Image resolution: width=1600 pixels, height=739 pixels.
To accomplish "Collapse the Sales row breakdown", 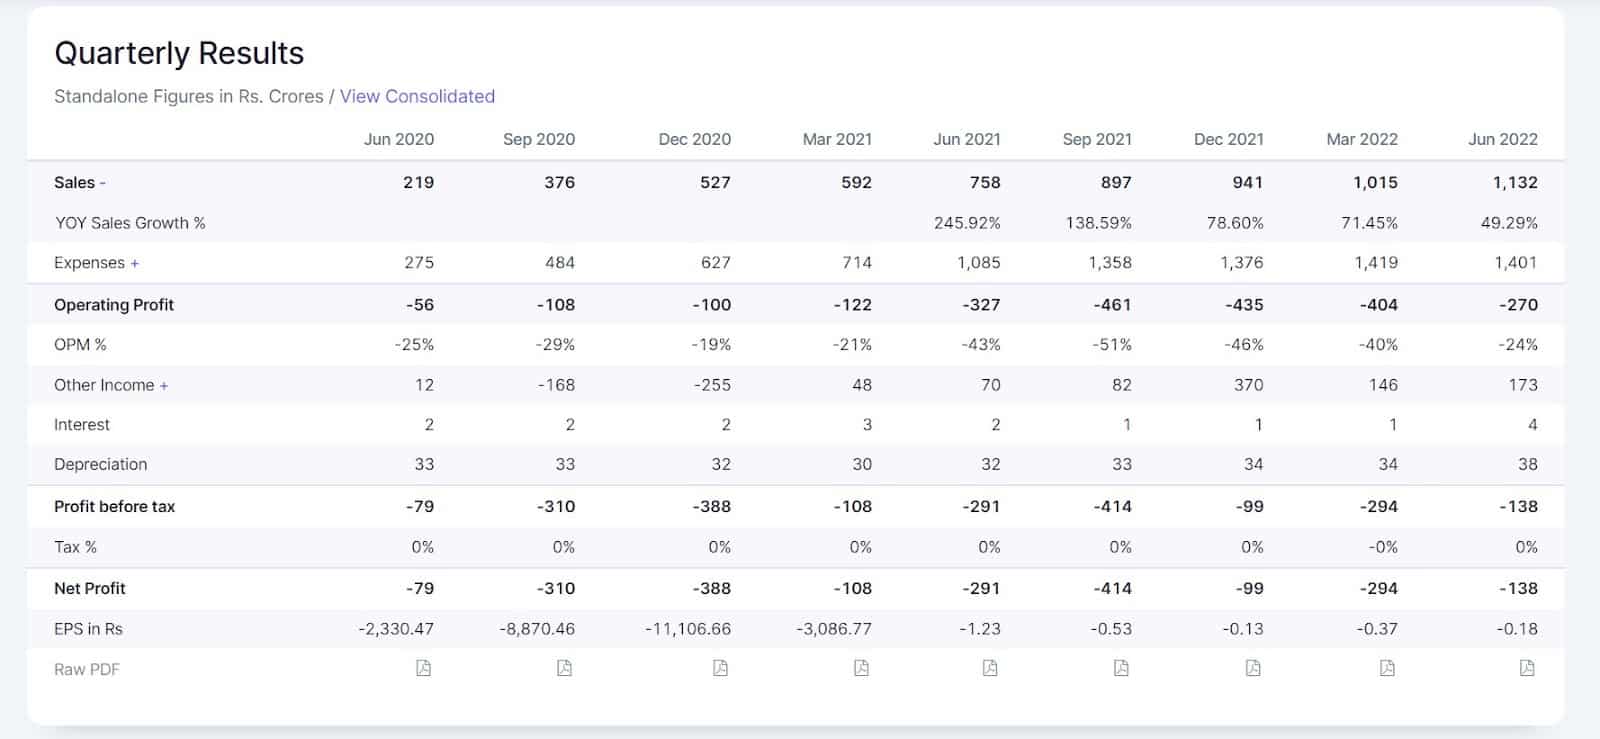I will [x=103, y=183].
